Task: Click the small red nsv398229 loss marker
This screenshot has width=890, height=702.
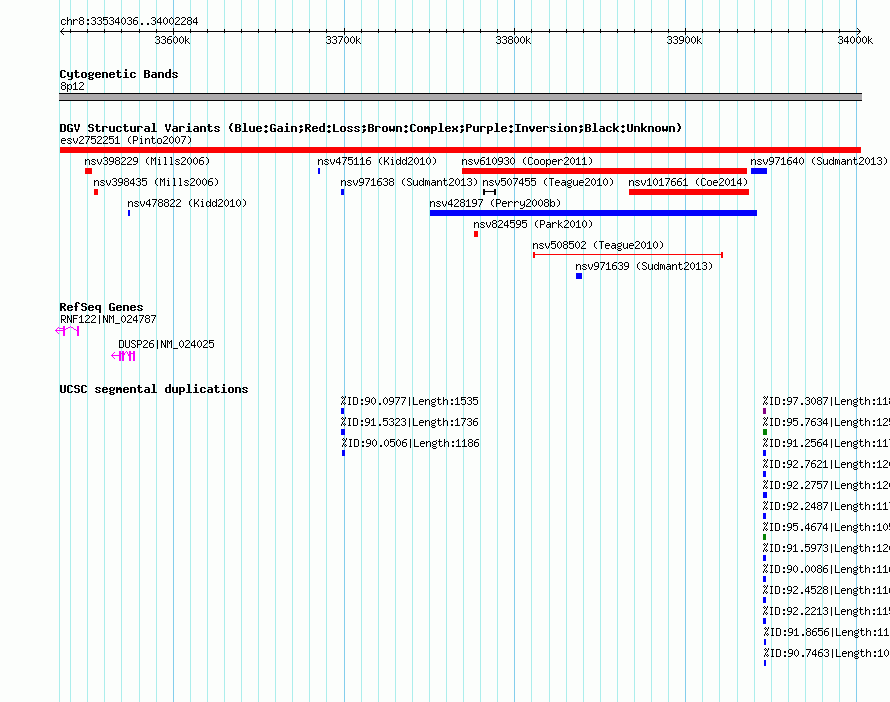Action: pyautogui.click(x=89, y=171)
